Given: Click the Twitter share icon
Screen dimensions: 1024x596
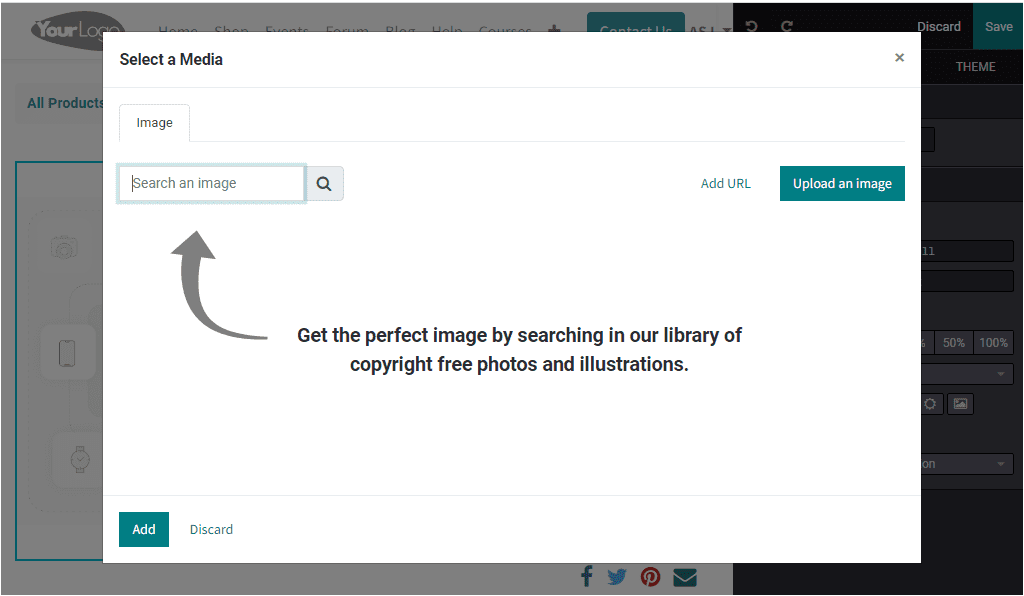Looking at the screenshot, I should [616, 576].
